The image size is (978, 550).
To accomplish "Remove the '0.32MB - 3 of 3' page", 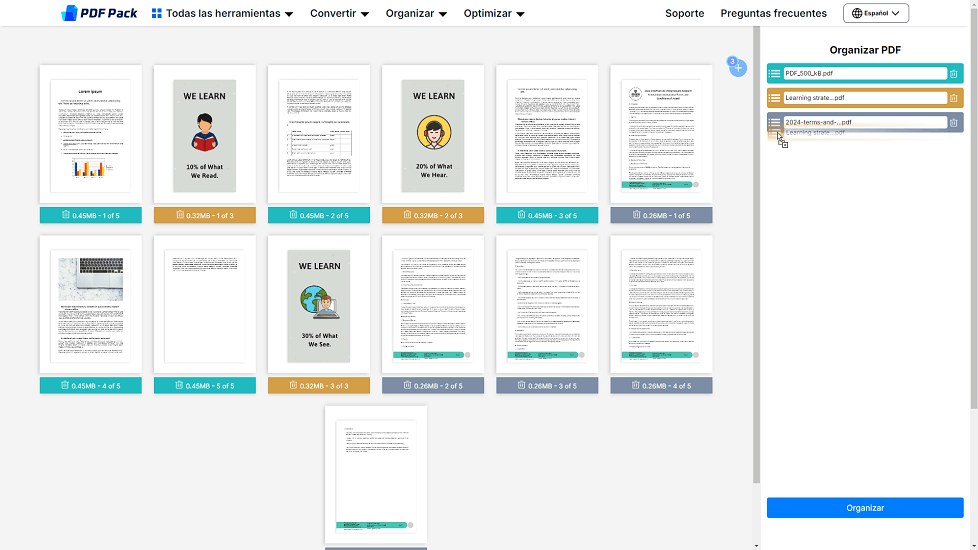I will [x=294, y=385].
